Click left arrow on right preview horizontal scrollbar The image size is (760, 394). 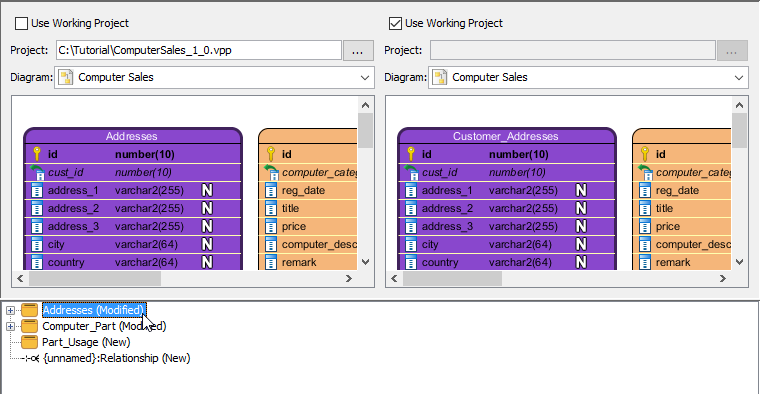(x=395, y=278)
